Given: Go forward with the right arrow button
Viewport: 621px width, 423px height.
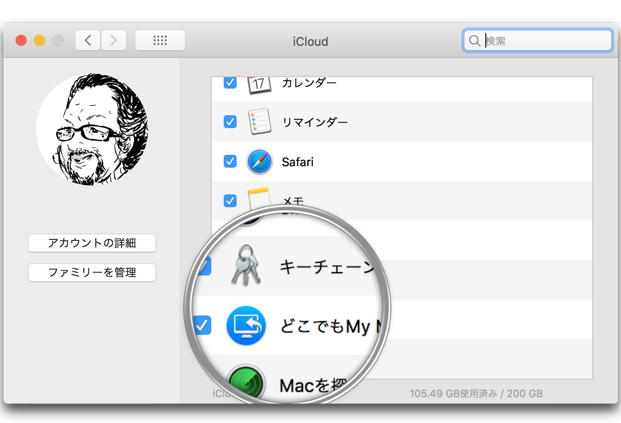Looking at the screenshot, I should (x=114, y=40).
